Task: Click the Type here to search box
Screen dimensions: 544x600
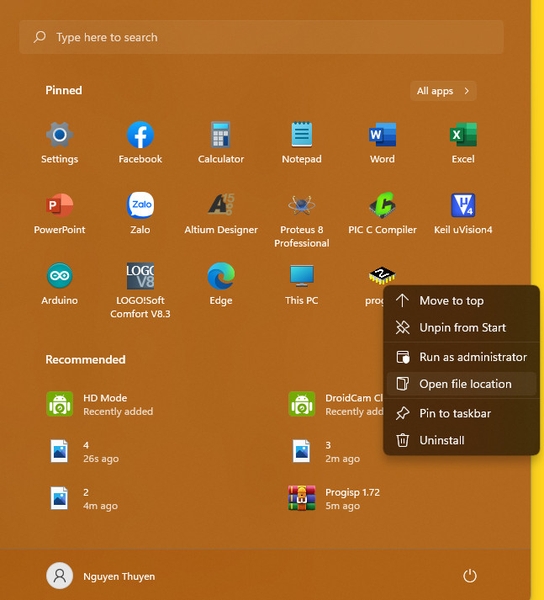Action: tap(261, 37)
